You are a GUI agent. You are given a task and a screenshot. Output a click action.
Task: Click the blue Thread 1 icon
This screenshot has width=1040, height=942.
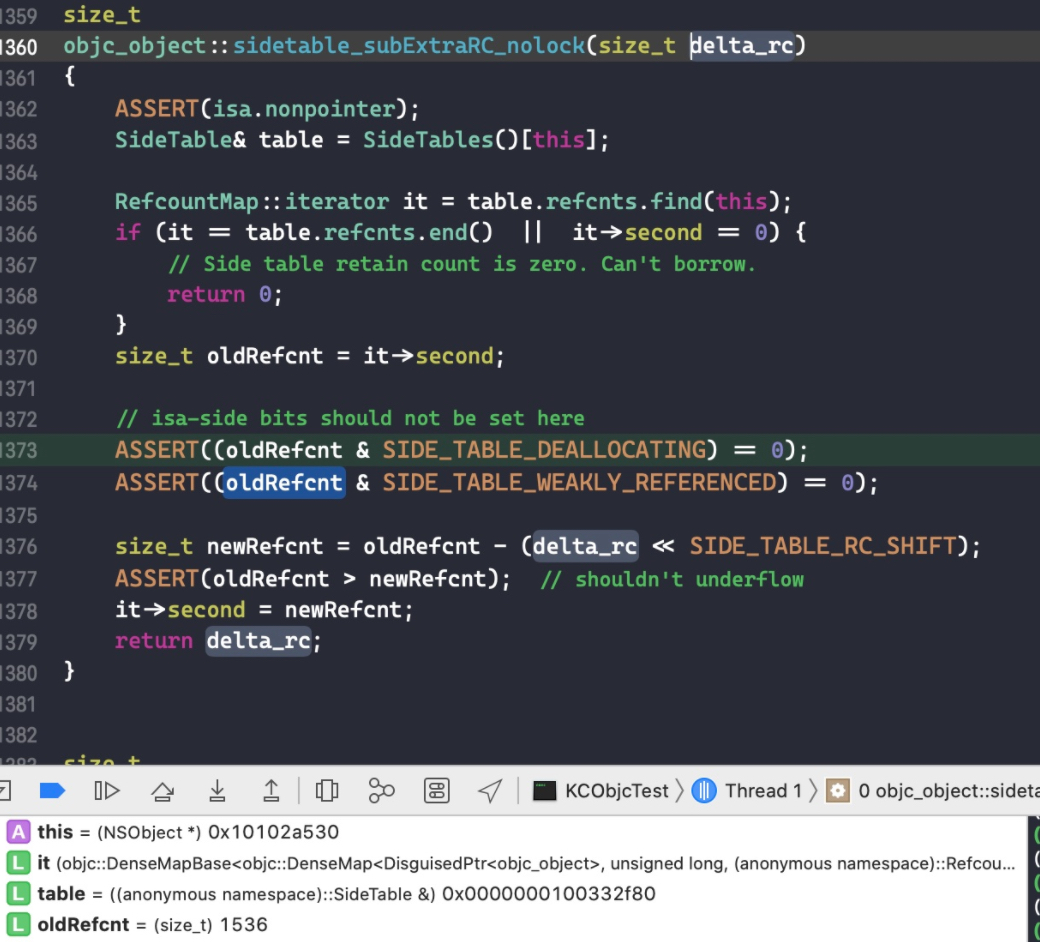pyautogui.click(x=704, y=791)
